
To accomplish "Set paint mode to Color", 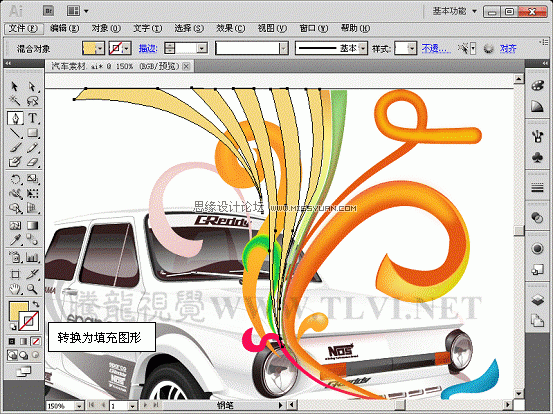I will [12, 341].
